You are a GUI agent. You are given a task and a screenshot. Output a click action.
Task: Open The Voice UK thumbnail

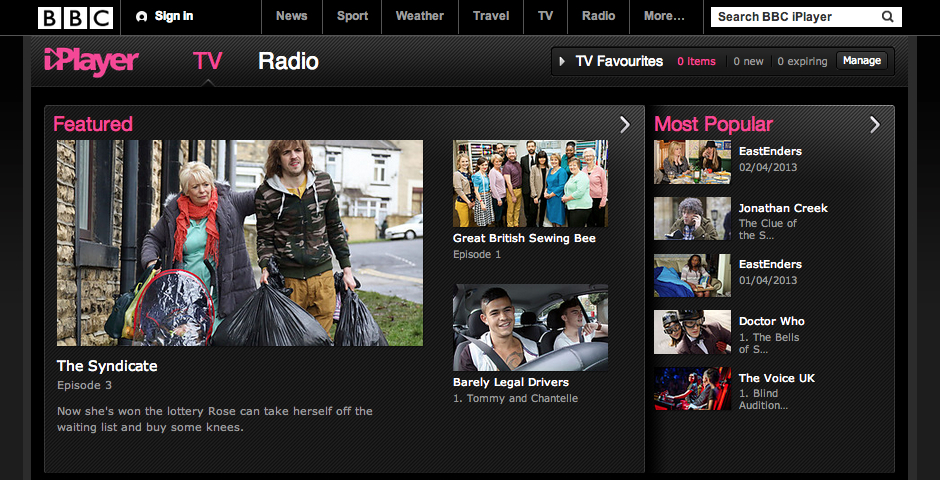click(x=692, y=388)
